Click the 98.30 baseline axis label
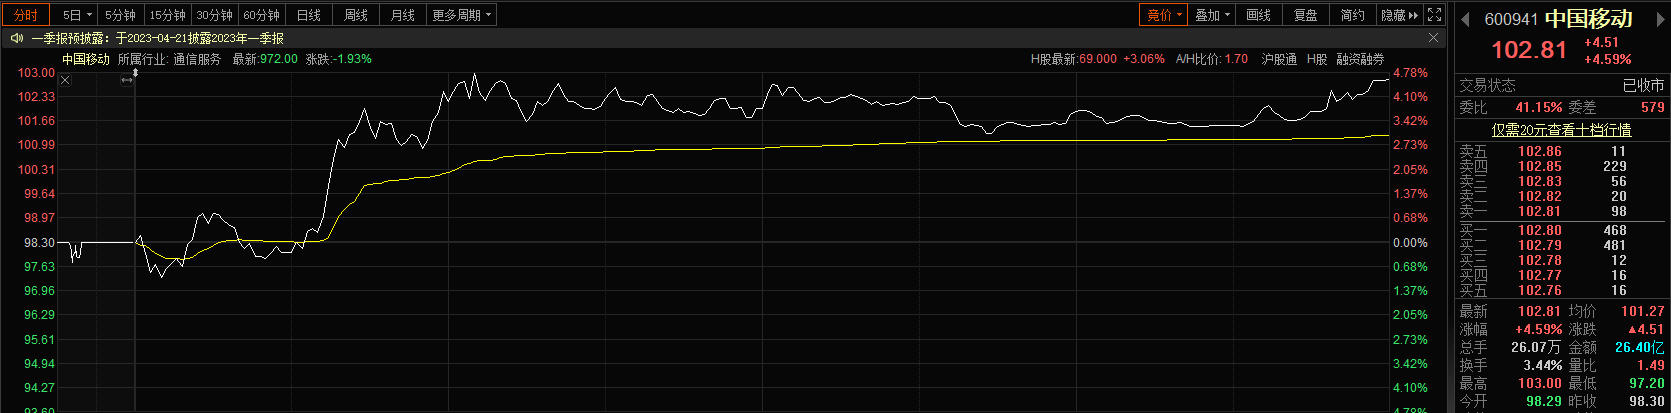Screen dimensions: 1671x413 (x=39, y=243)
